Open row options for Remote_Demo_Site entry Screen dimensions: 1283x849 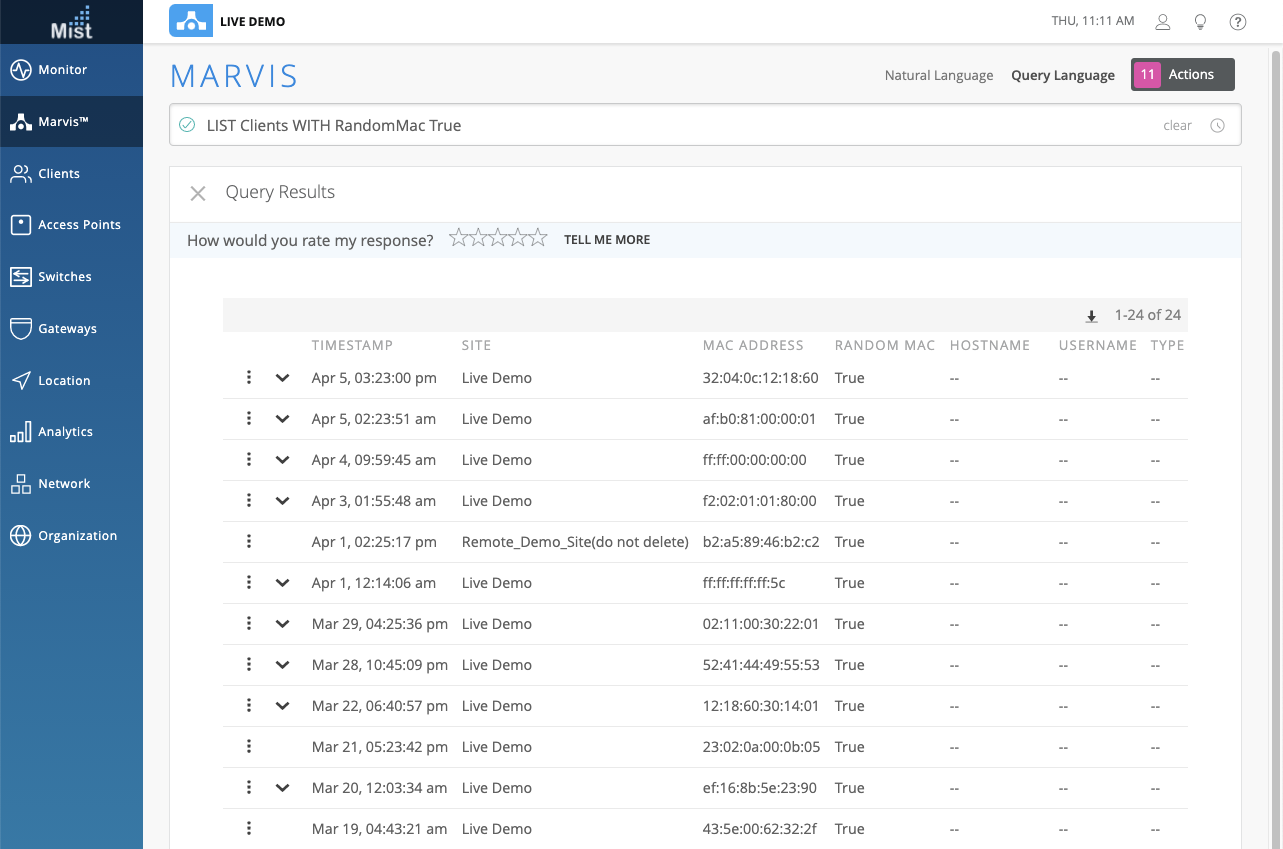pos(249,542)
